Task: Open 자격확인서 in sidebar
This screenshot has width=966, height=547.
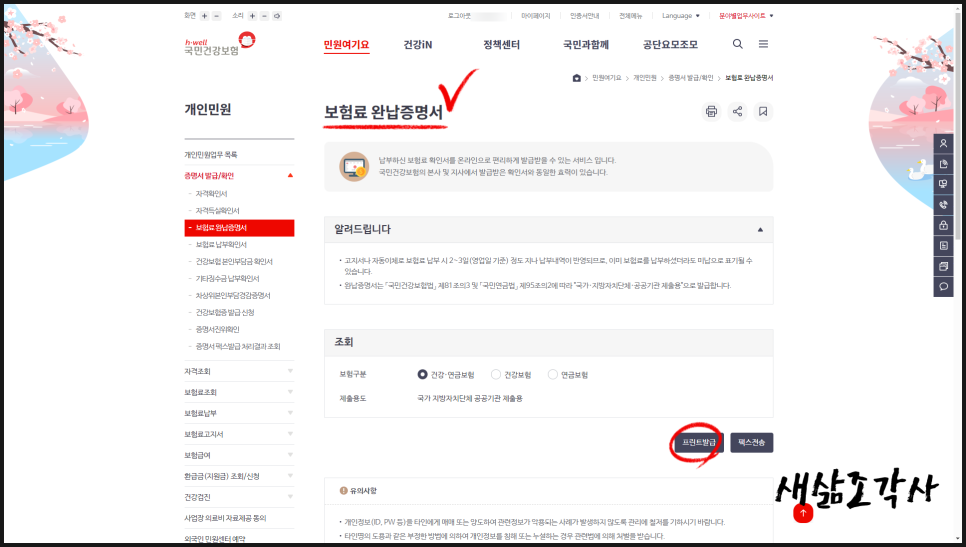Action: (x=211, y=193)
